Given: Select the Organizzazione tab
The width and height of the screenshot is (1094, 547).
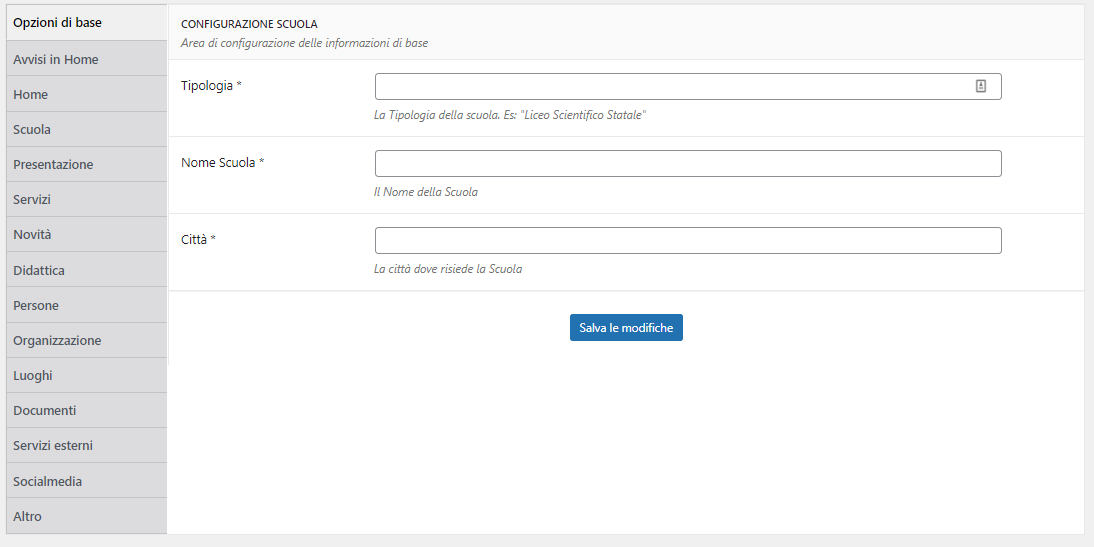Looking at the screenshot, I should [87, 340].
